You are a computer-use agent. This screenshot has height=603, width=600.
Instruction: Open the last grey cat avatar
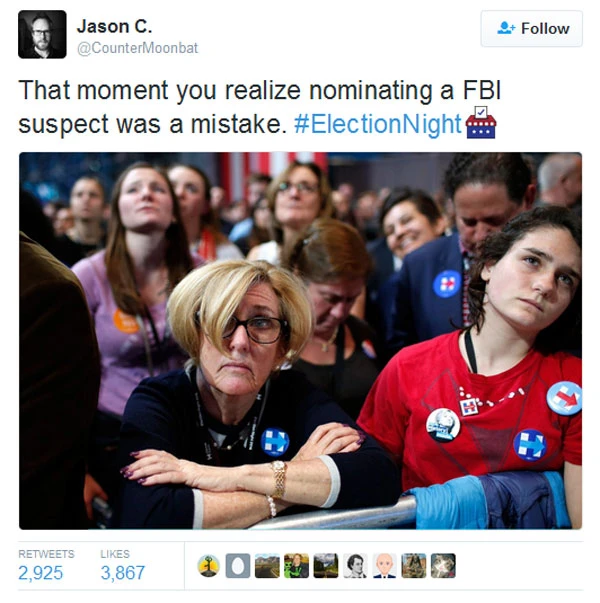[443, 566]
